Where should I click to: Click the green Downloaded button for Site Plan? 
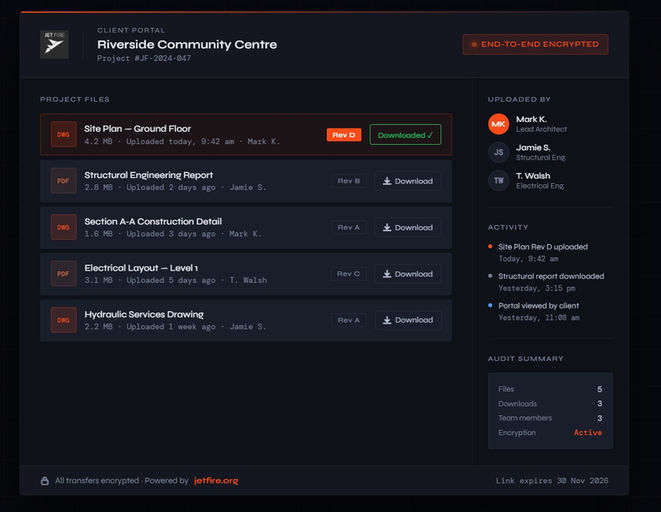coord(405,135)
